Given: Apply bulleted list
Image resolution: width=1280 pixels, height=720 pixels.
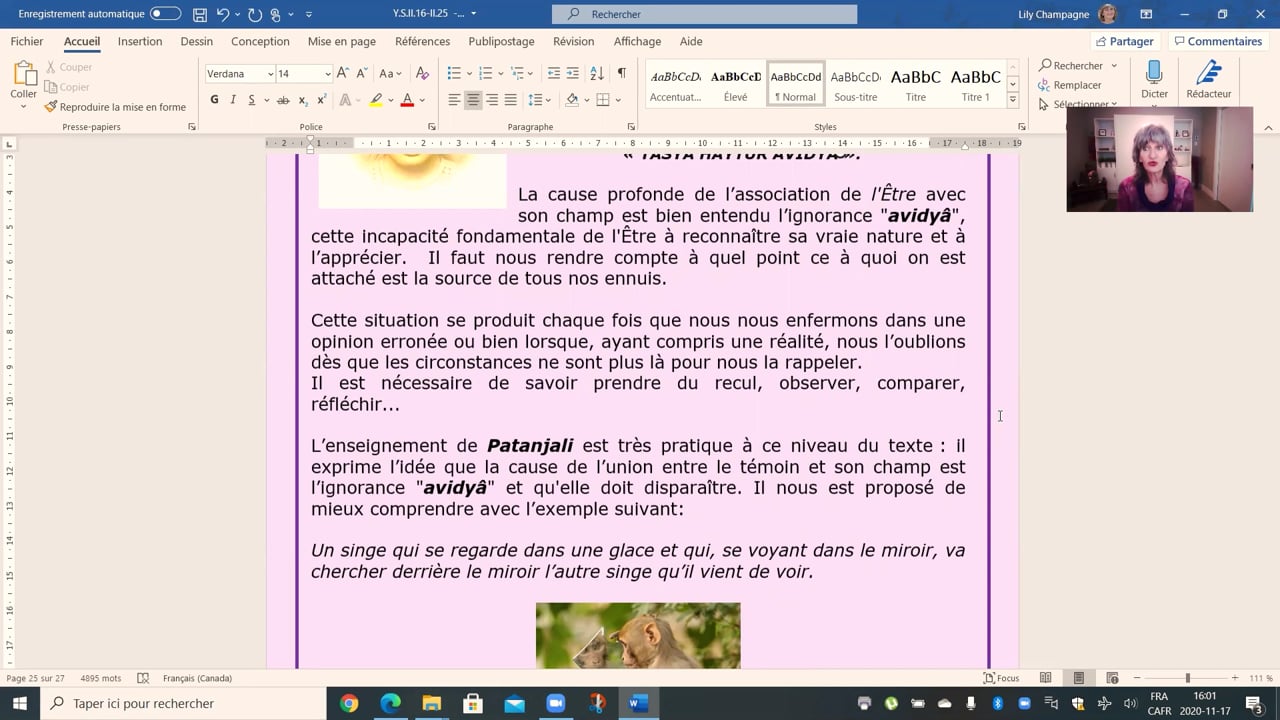Looking at the screenshot, I should tap(454, 73).
